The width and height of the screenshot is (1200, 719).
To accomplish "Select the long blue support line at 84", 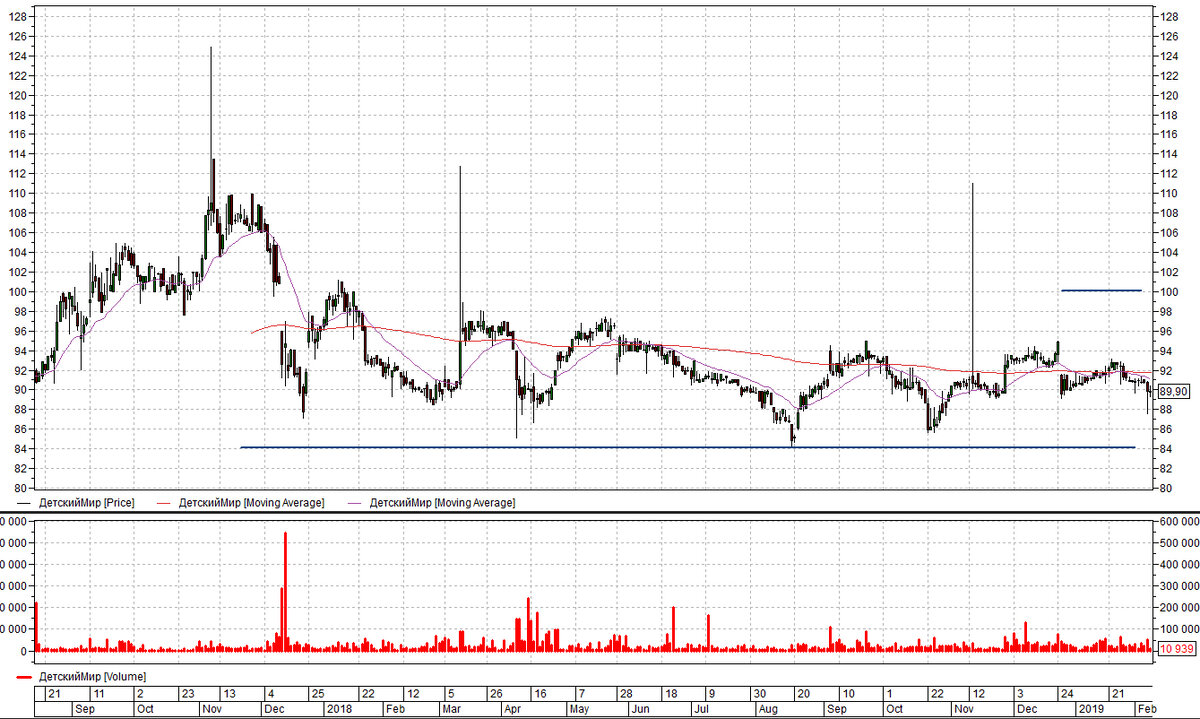I will 688,447.
